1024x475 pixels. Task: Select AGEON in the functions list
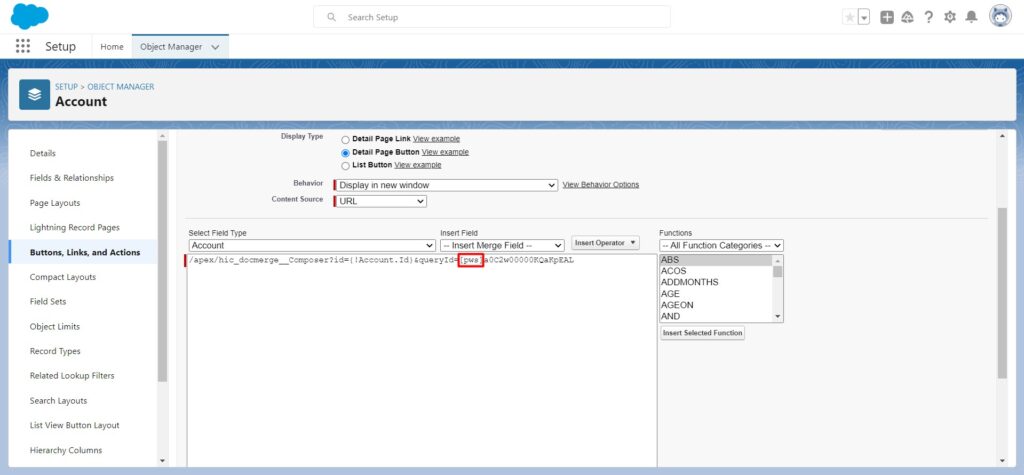pyautogui.click(x=716, y=305)
